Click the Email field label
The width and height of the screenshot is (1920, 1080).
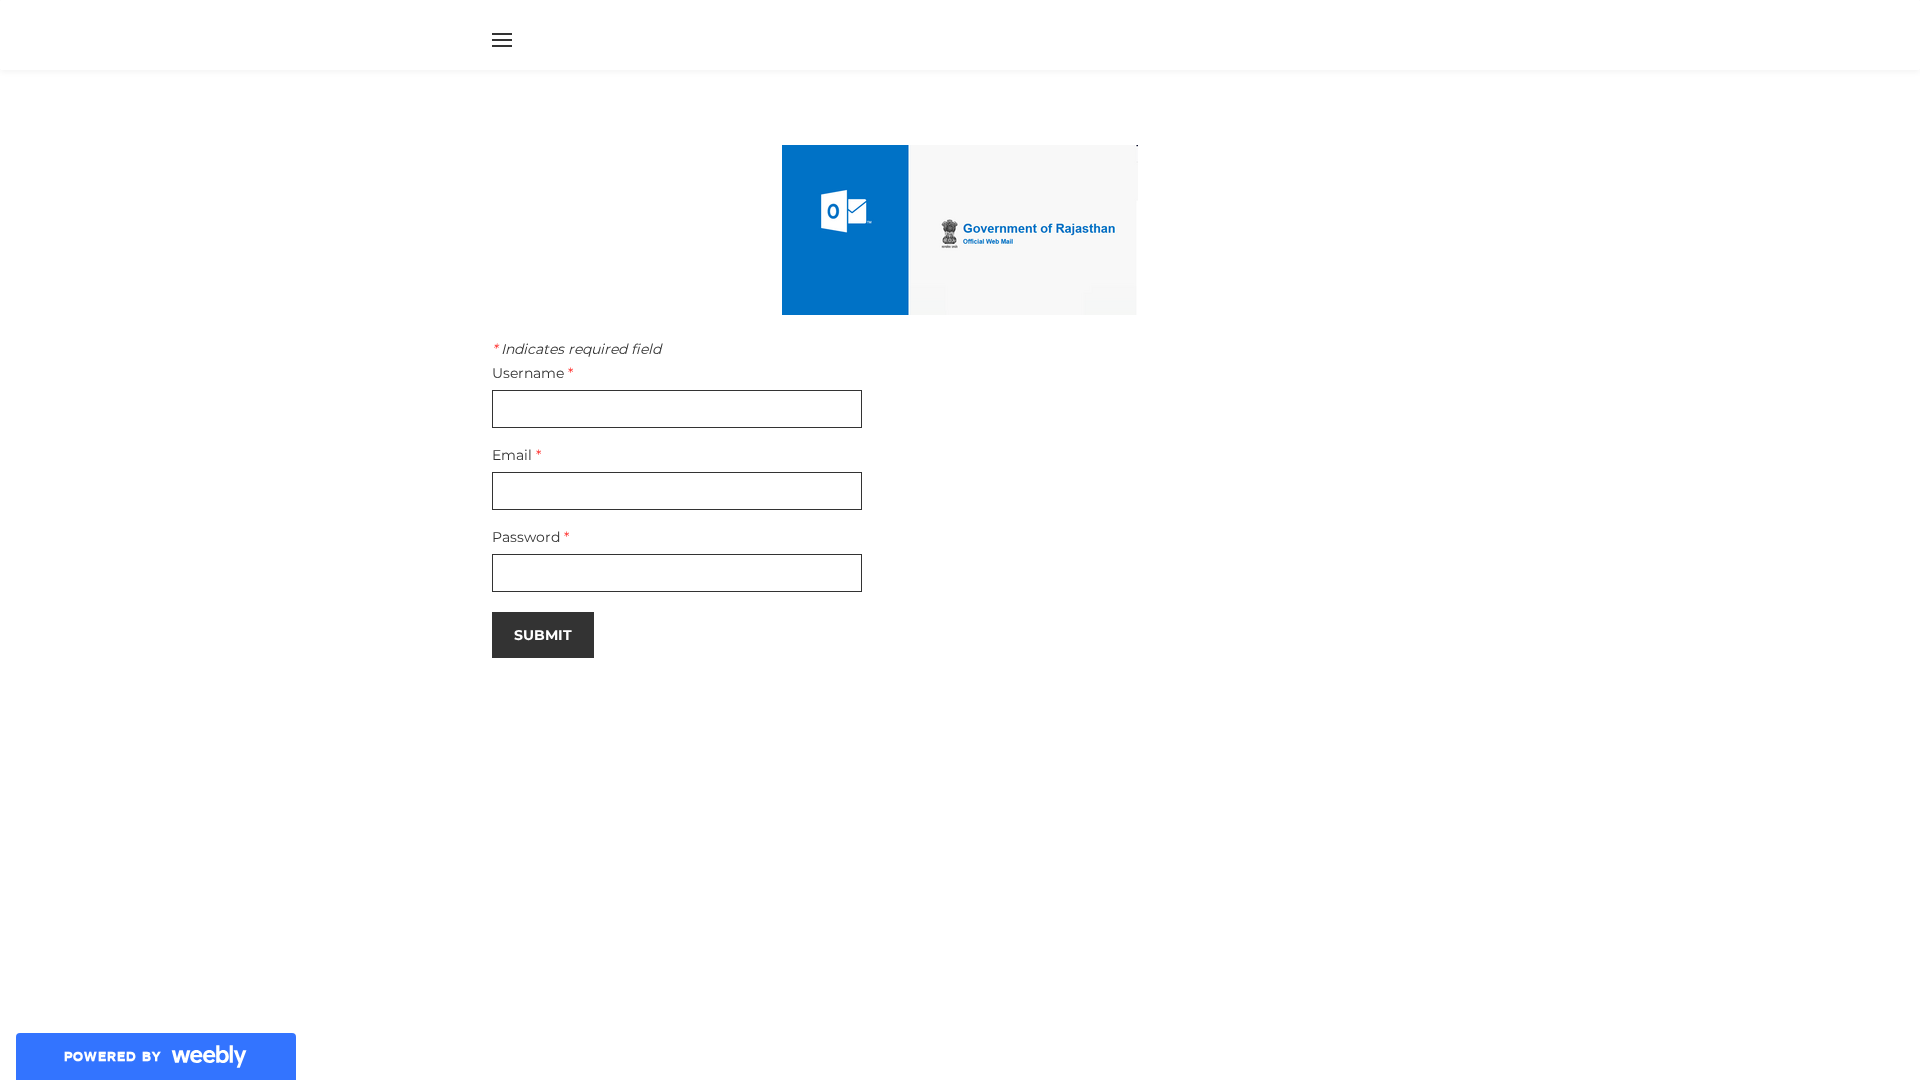[513, 455]
